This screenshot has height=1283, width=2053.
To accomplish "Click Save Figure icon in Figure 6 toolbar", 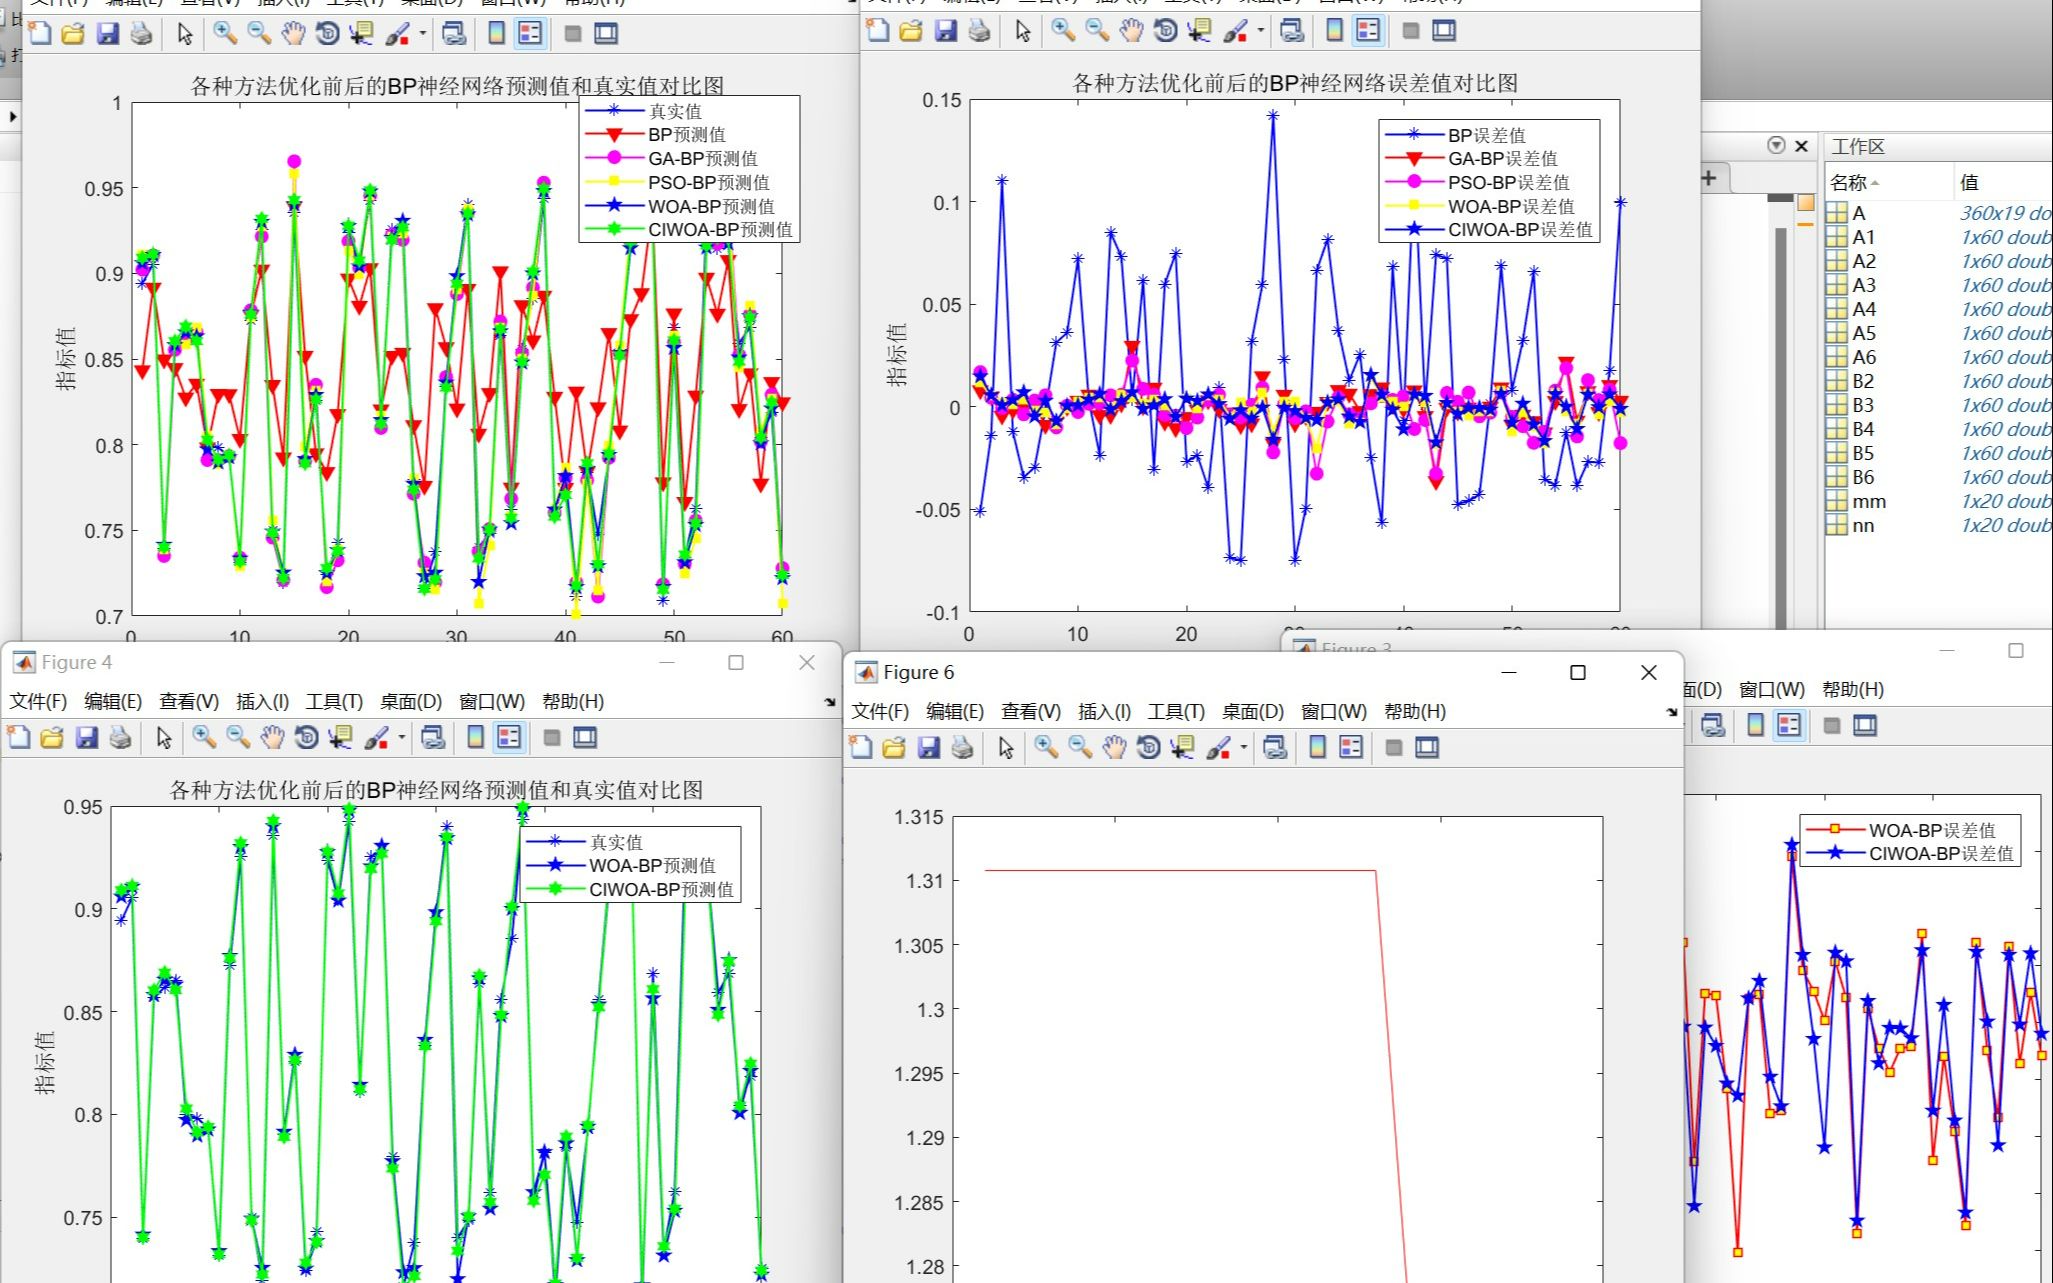I will pos(928,747).
